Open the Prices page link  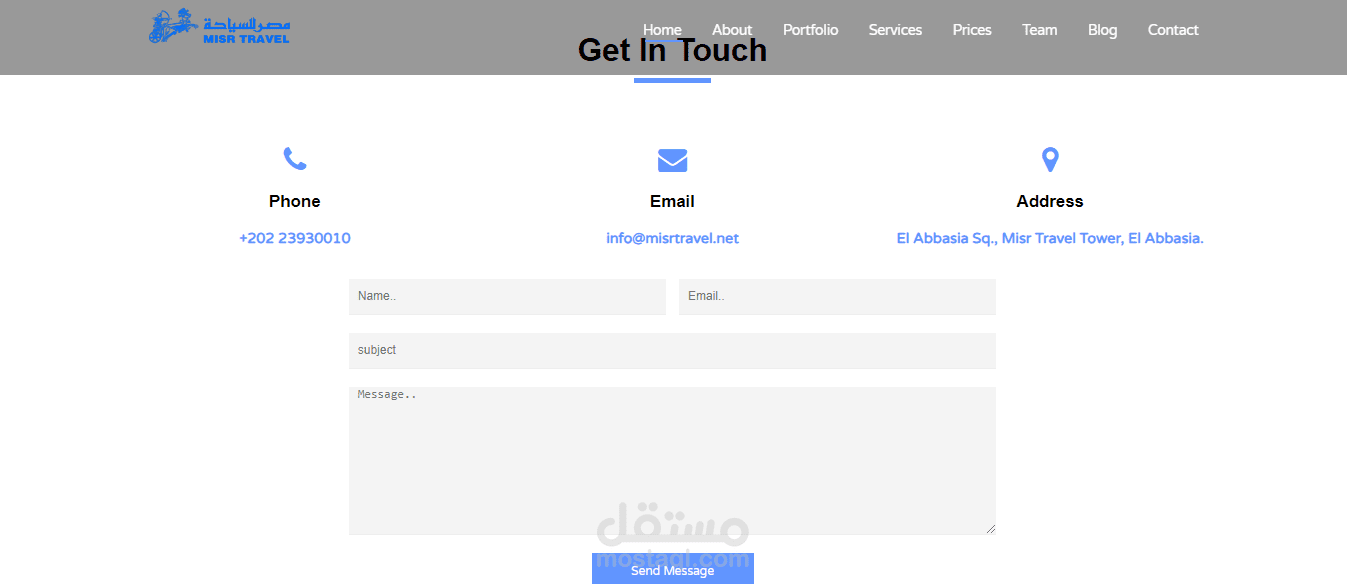point(972,30)
